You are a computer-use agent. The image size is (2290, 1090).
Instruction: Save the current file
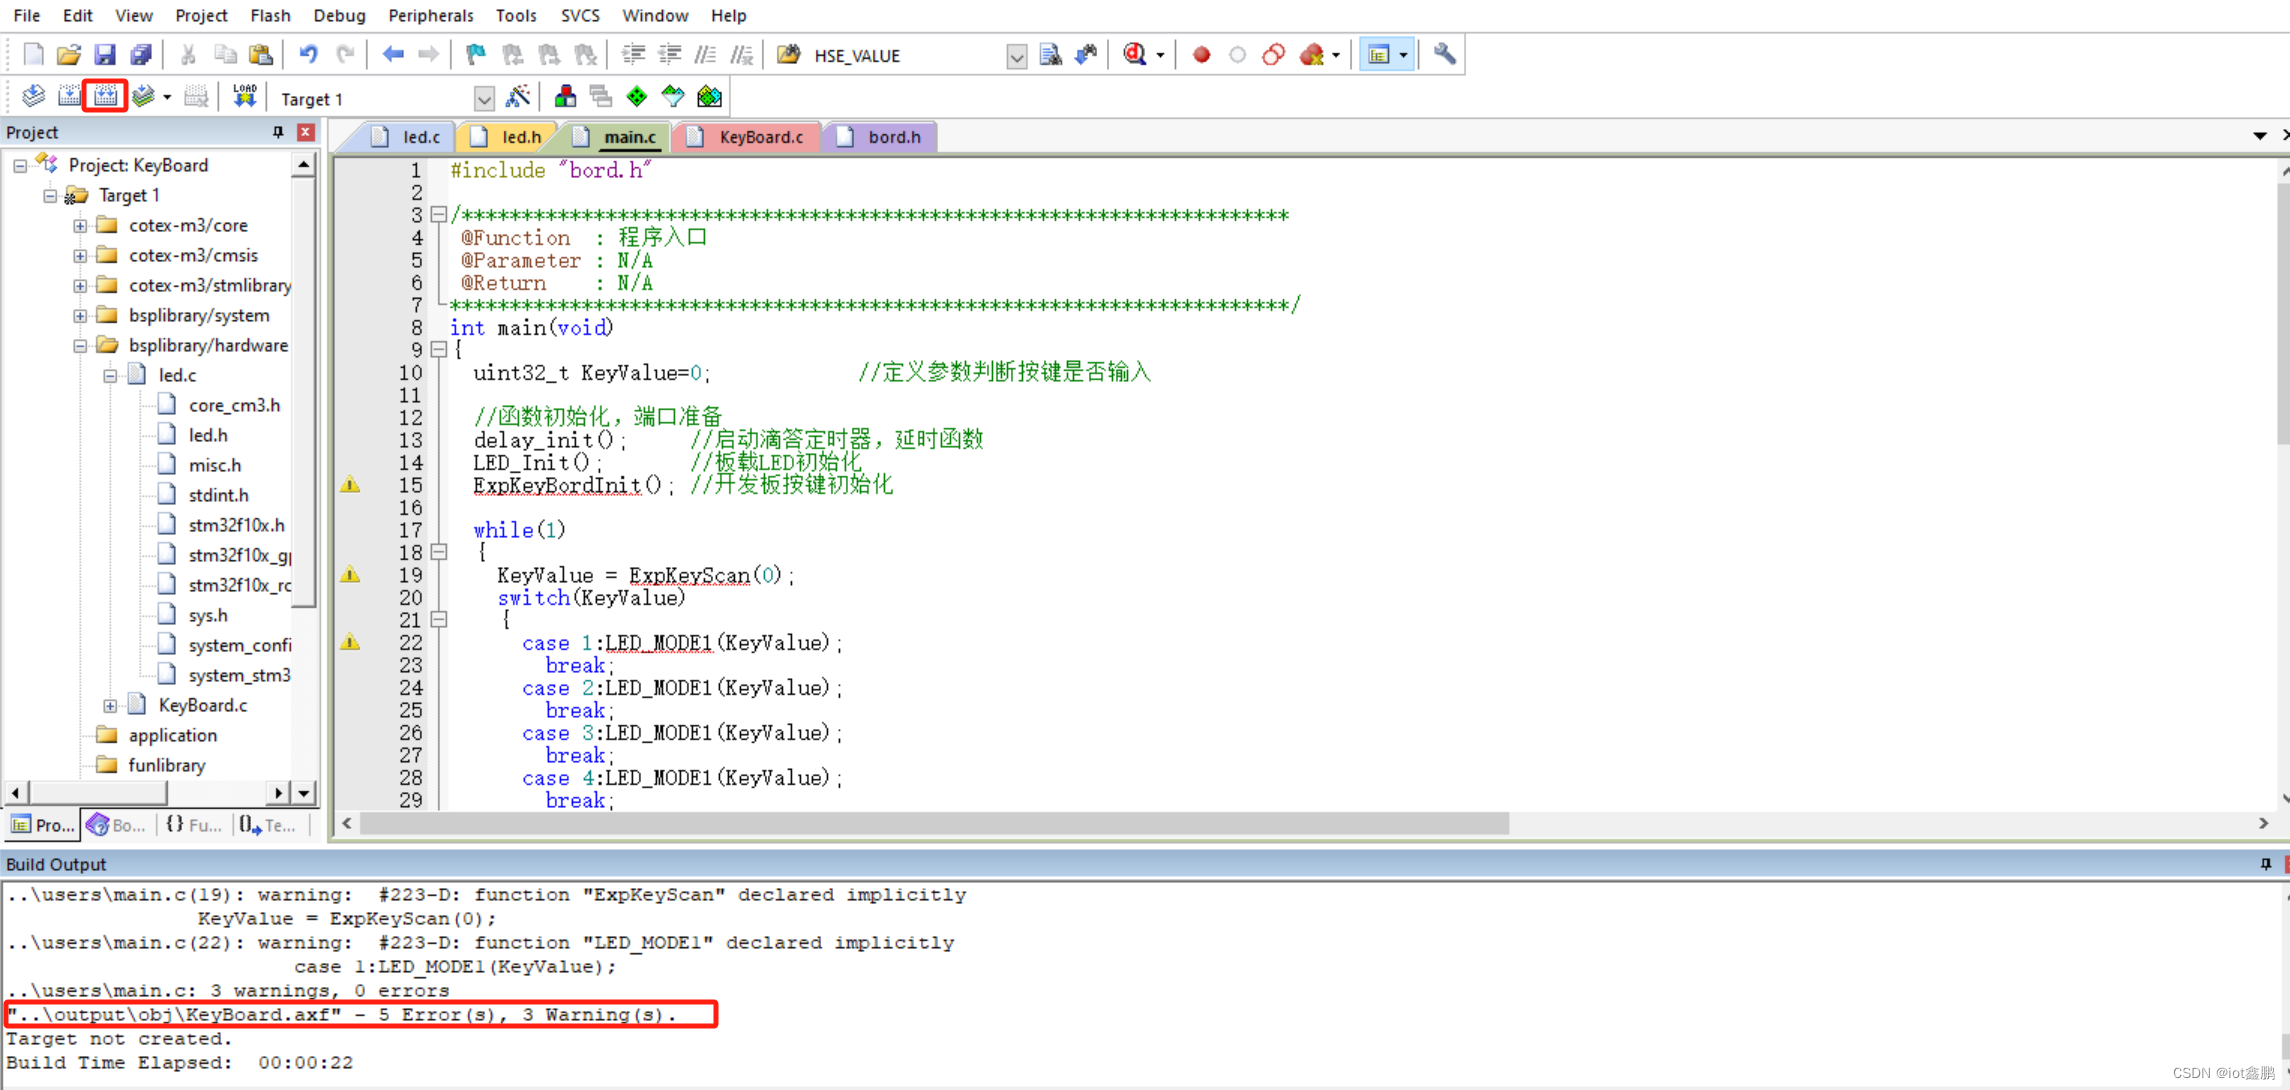[x=104, y=55]
